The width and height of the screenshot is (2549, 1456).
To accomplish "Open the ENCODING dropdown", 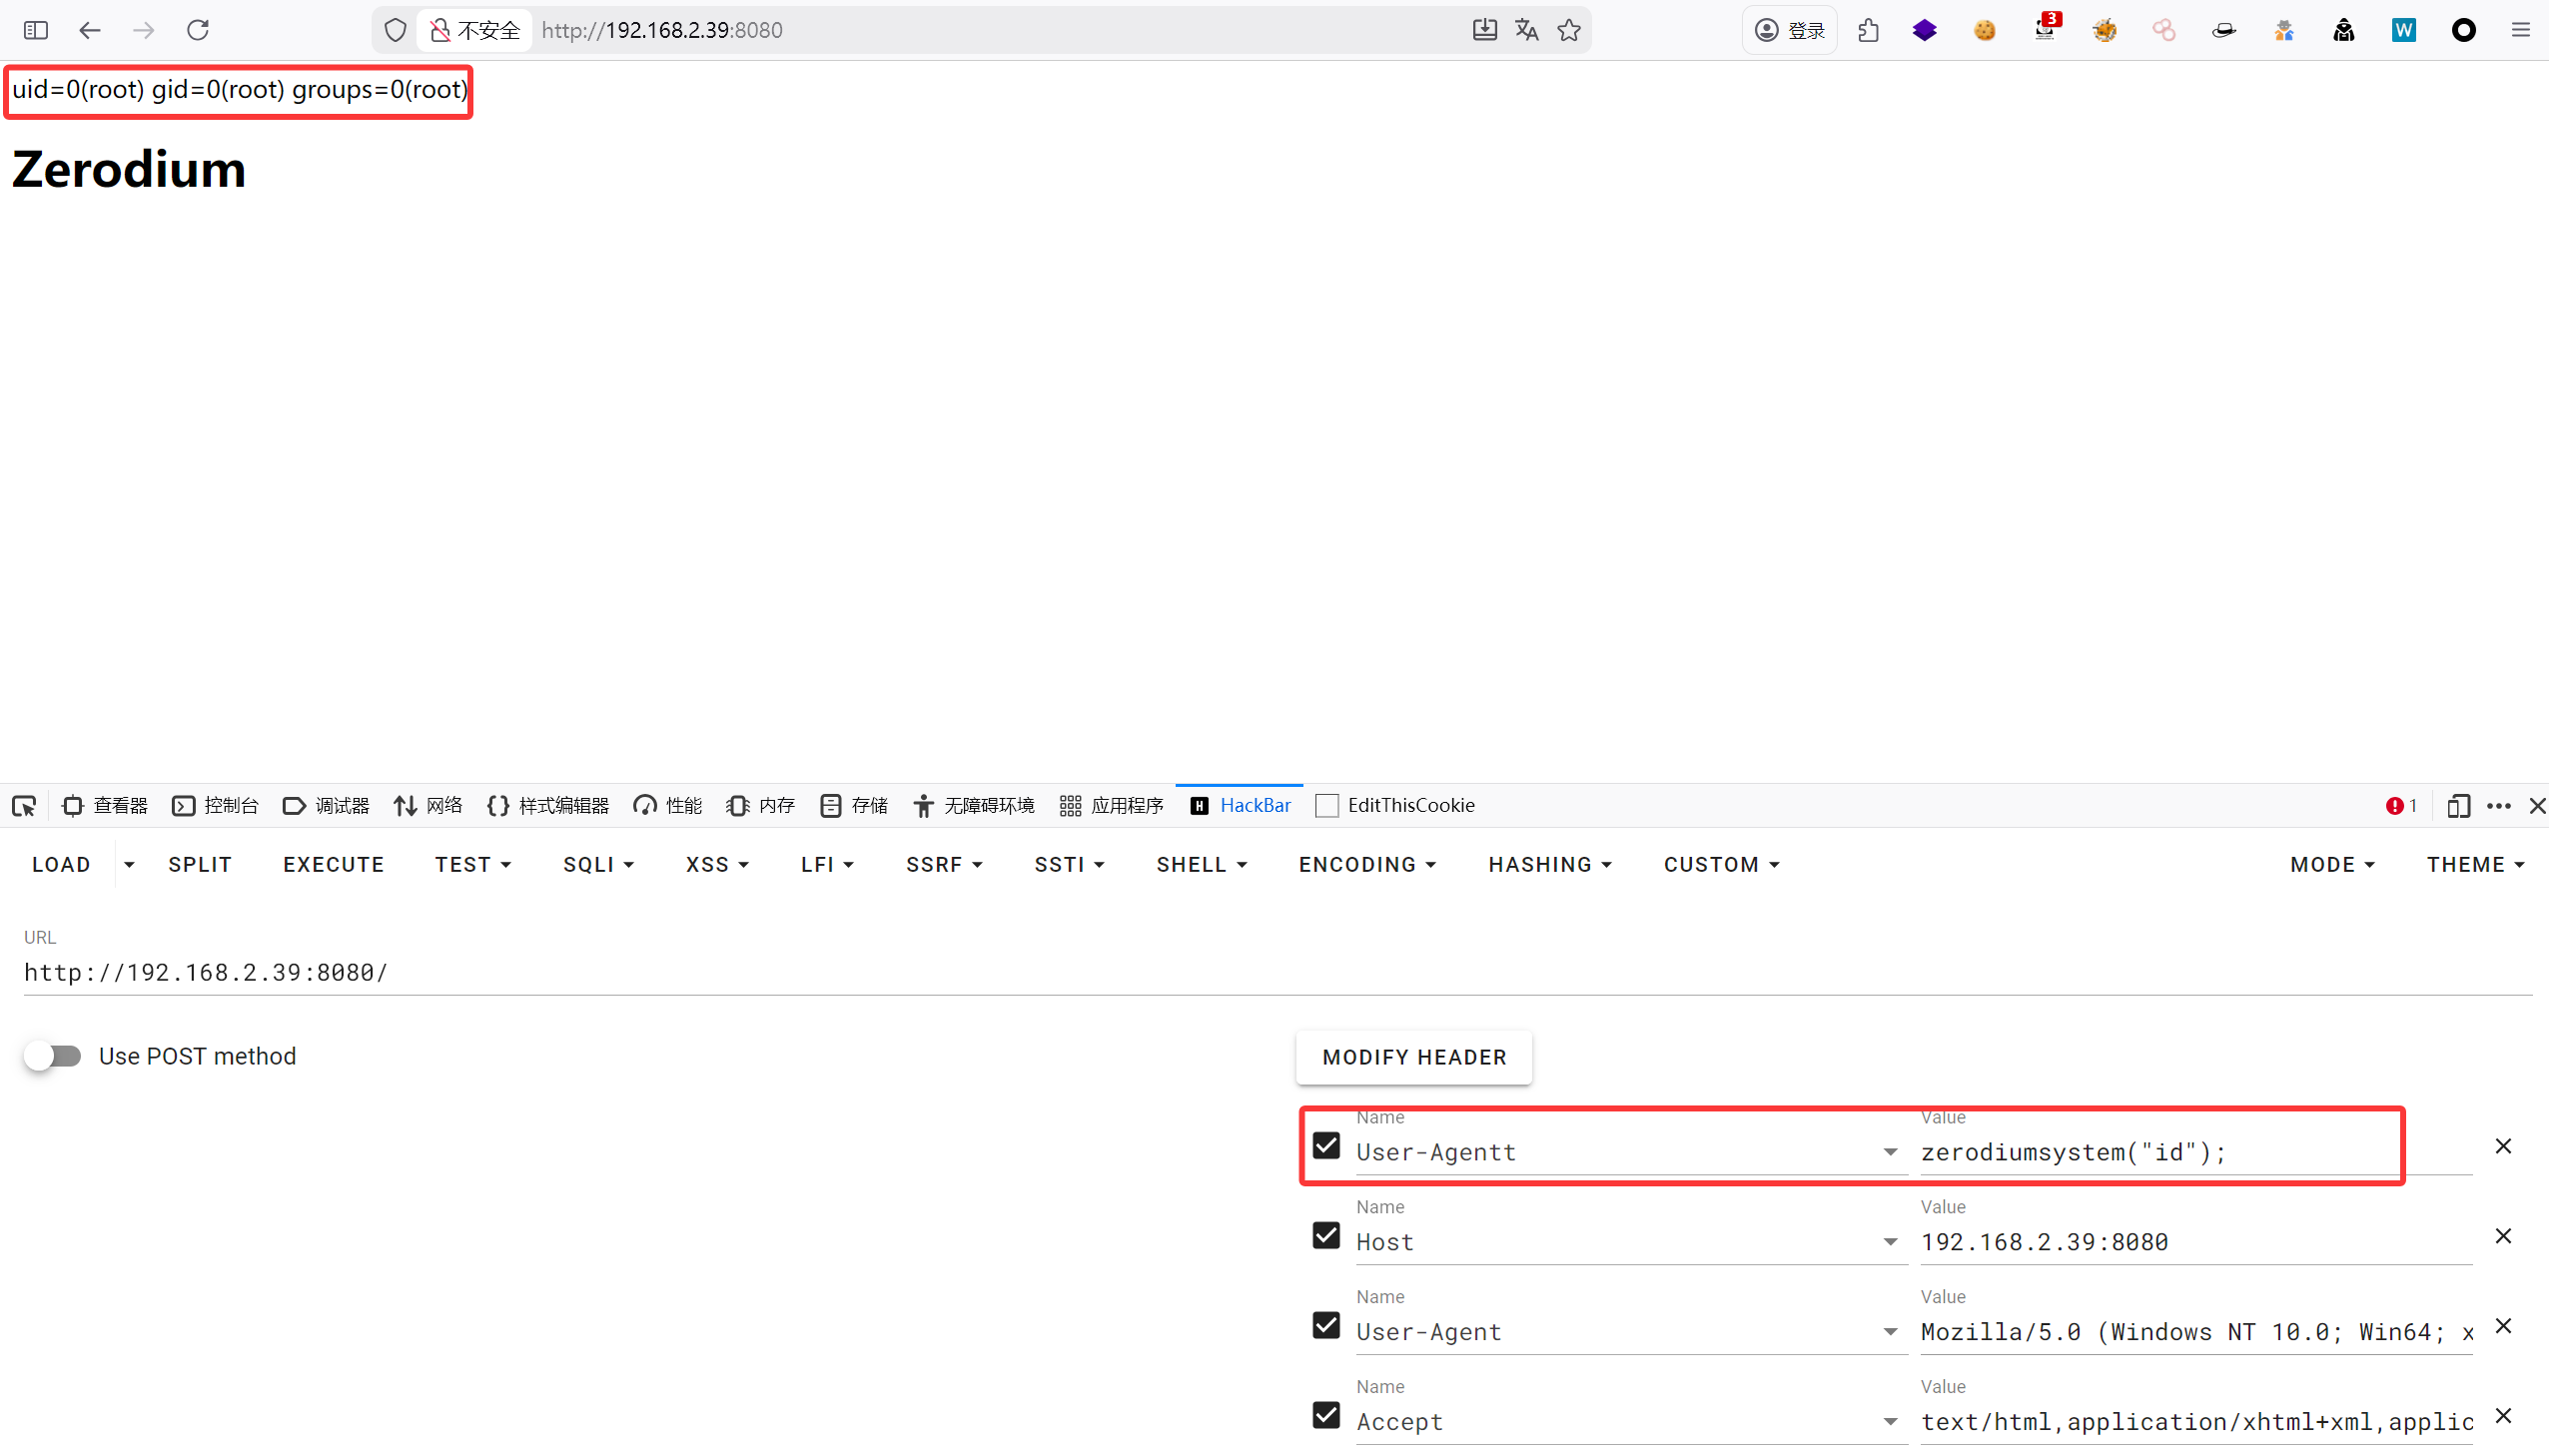I will coord(1367,865).
